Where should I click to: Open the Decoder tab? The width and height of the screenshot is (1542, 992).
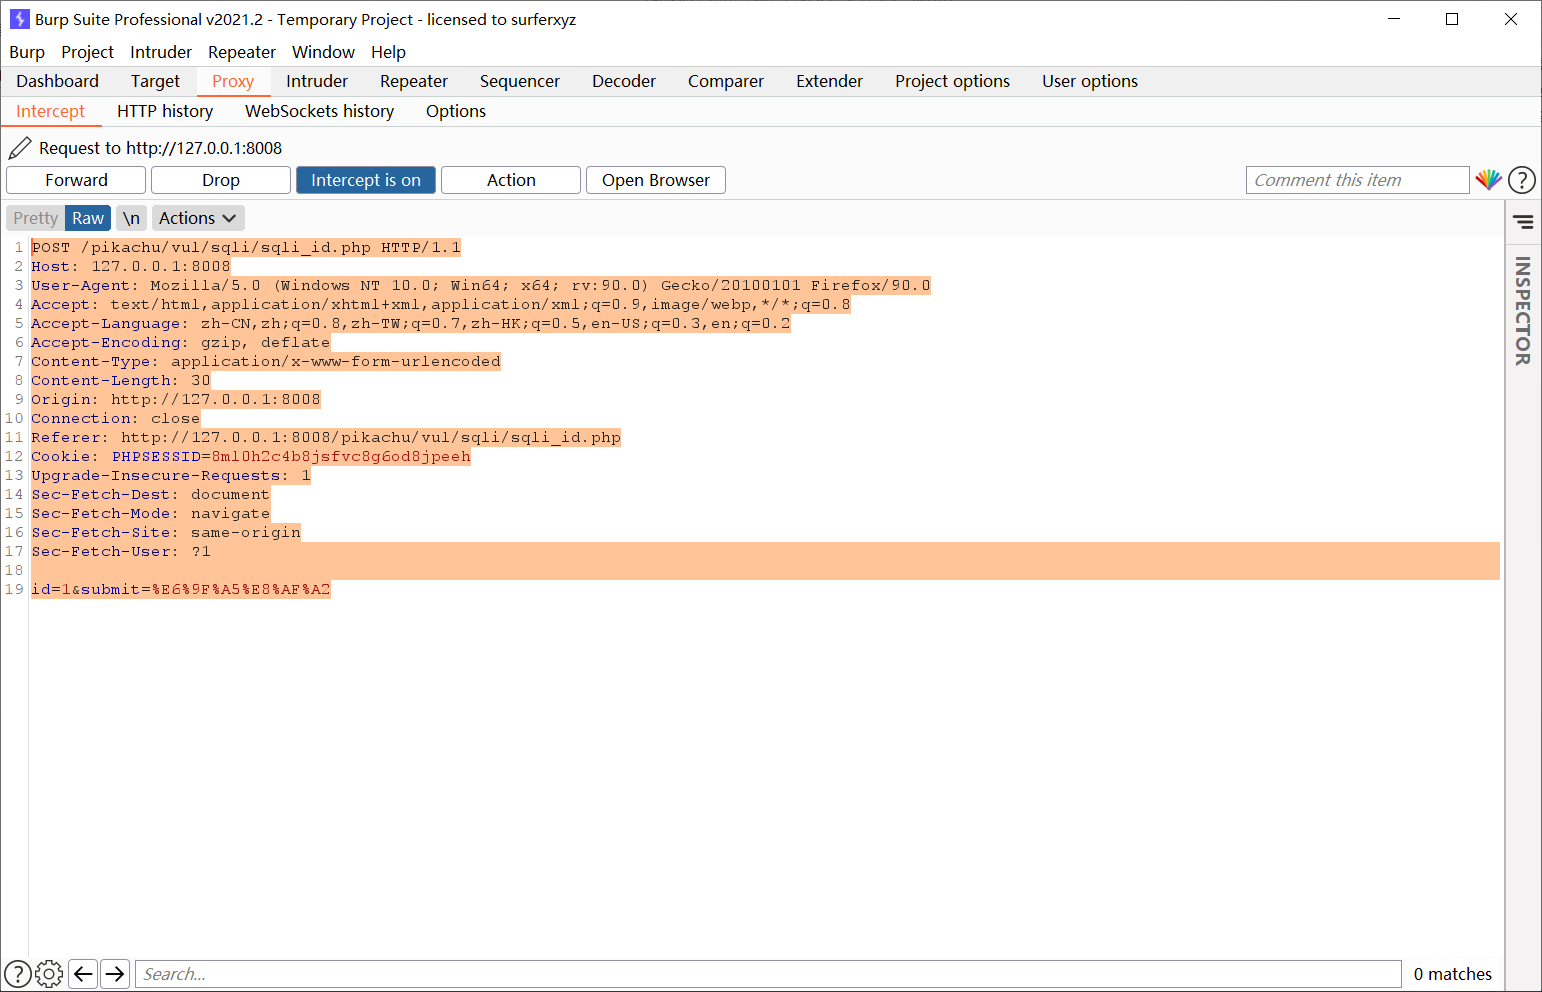pos(624,81)
